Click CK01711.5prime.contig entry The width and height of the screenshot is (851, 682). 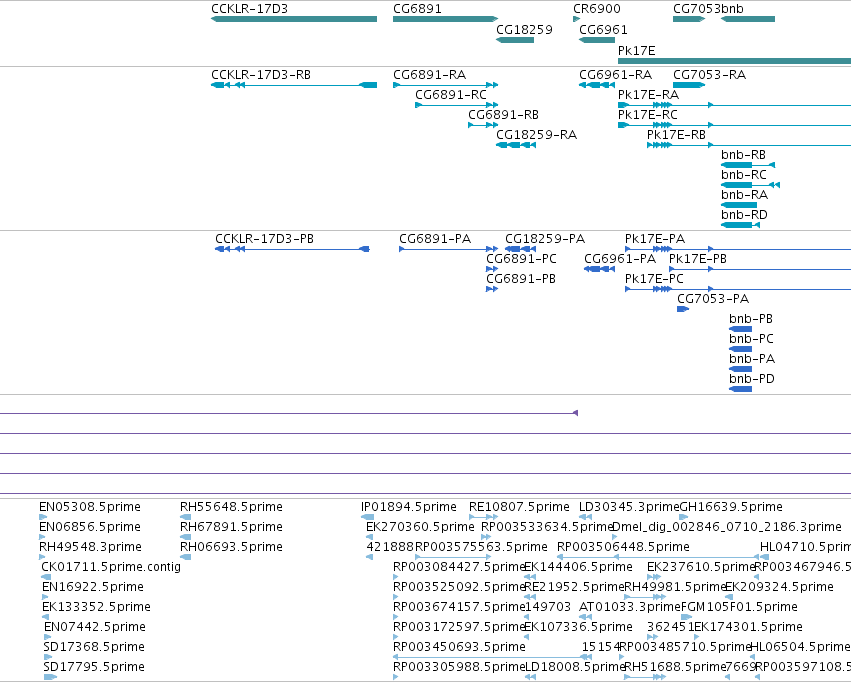[x=46, y=577]
